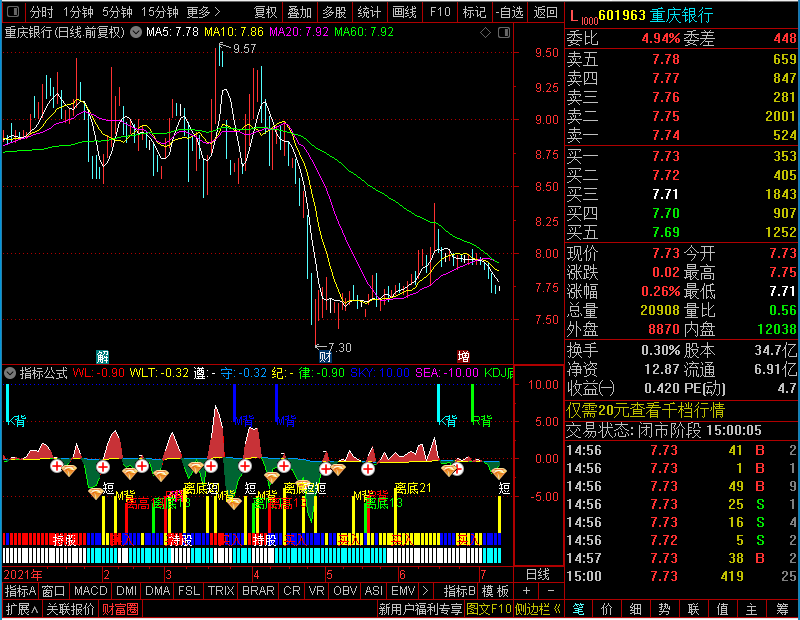Image resolution: width=800 pixels, height=620 pixels.
Task: Switch to 值 value tab
Action: point(722,609)
